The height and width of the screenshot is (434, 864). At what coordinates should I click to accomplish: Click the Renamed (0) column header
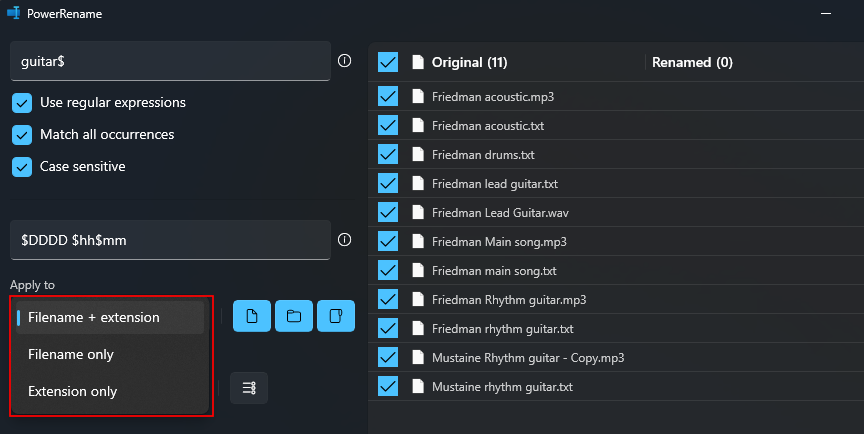(x=692, y=62)
